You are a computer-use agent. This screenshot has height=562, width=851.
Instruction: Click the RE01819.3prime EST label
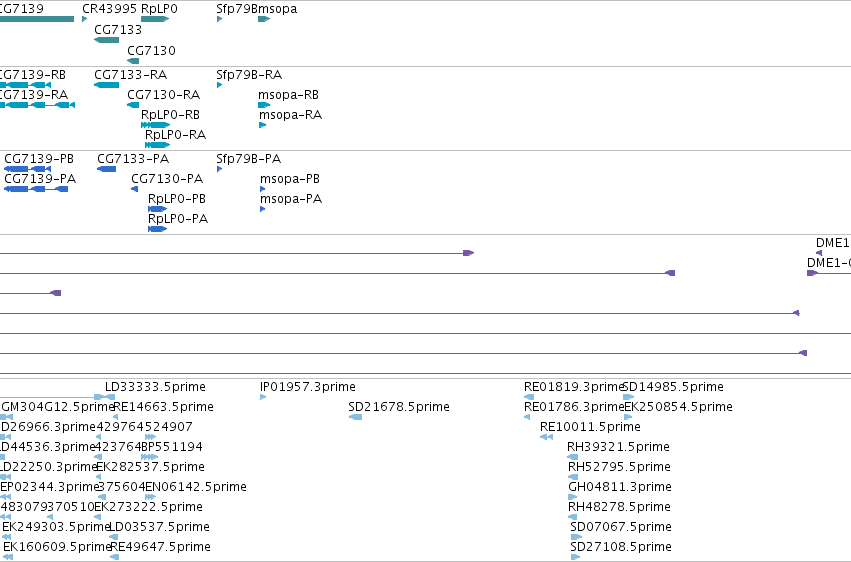coord(573,387)
